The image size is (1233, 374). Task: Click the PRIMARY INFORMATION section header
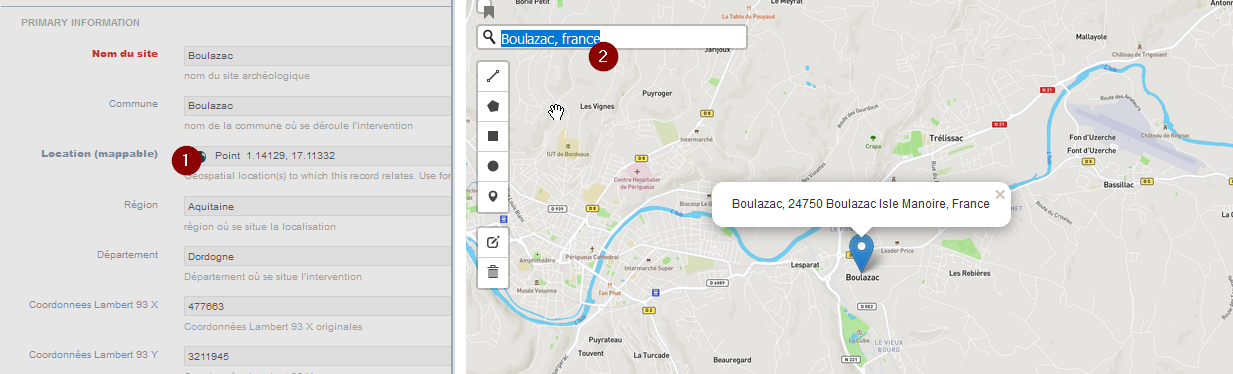tap(80, 22)
